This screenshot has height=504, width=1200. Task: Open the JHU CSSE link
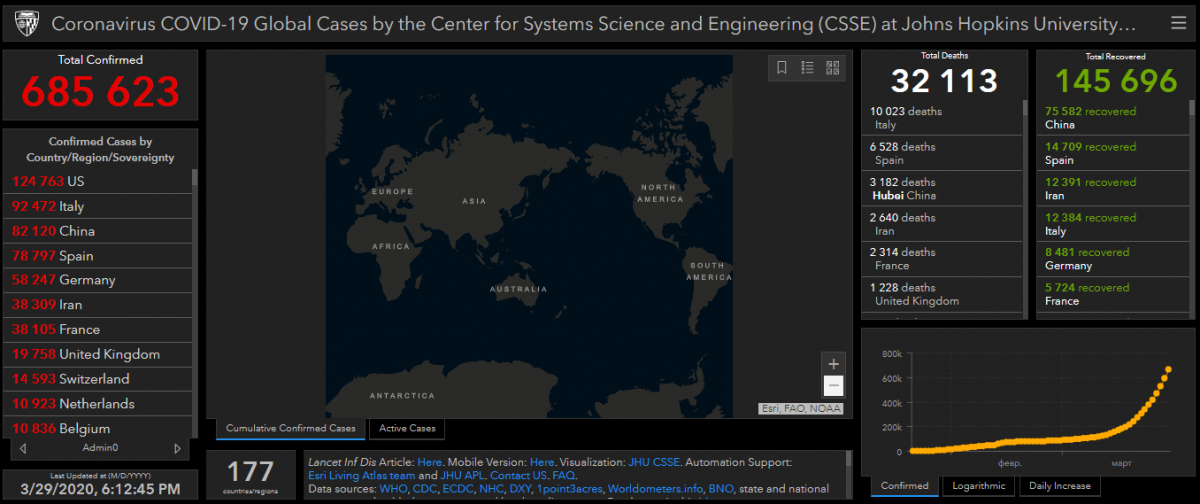pos(653,462)
